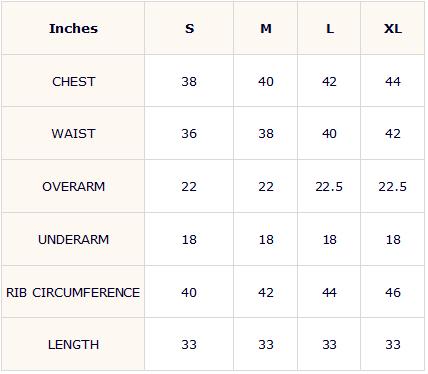Select rib circumference value 40 for S
Screen dimensions: 428x374
(x=189, y=293)
